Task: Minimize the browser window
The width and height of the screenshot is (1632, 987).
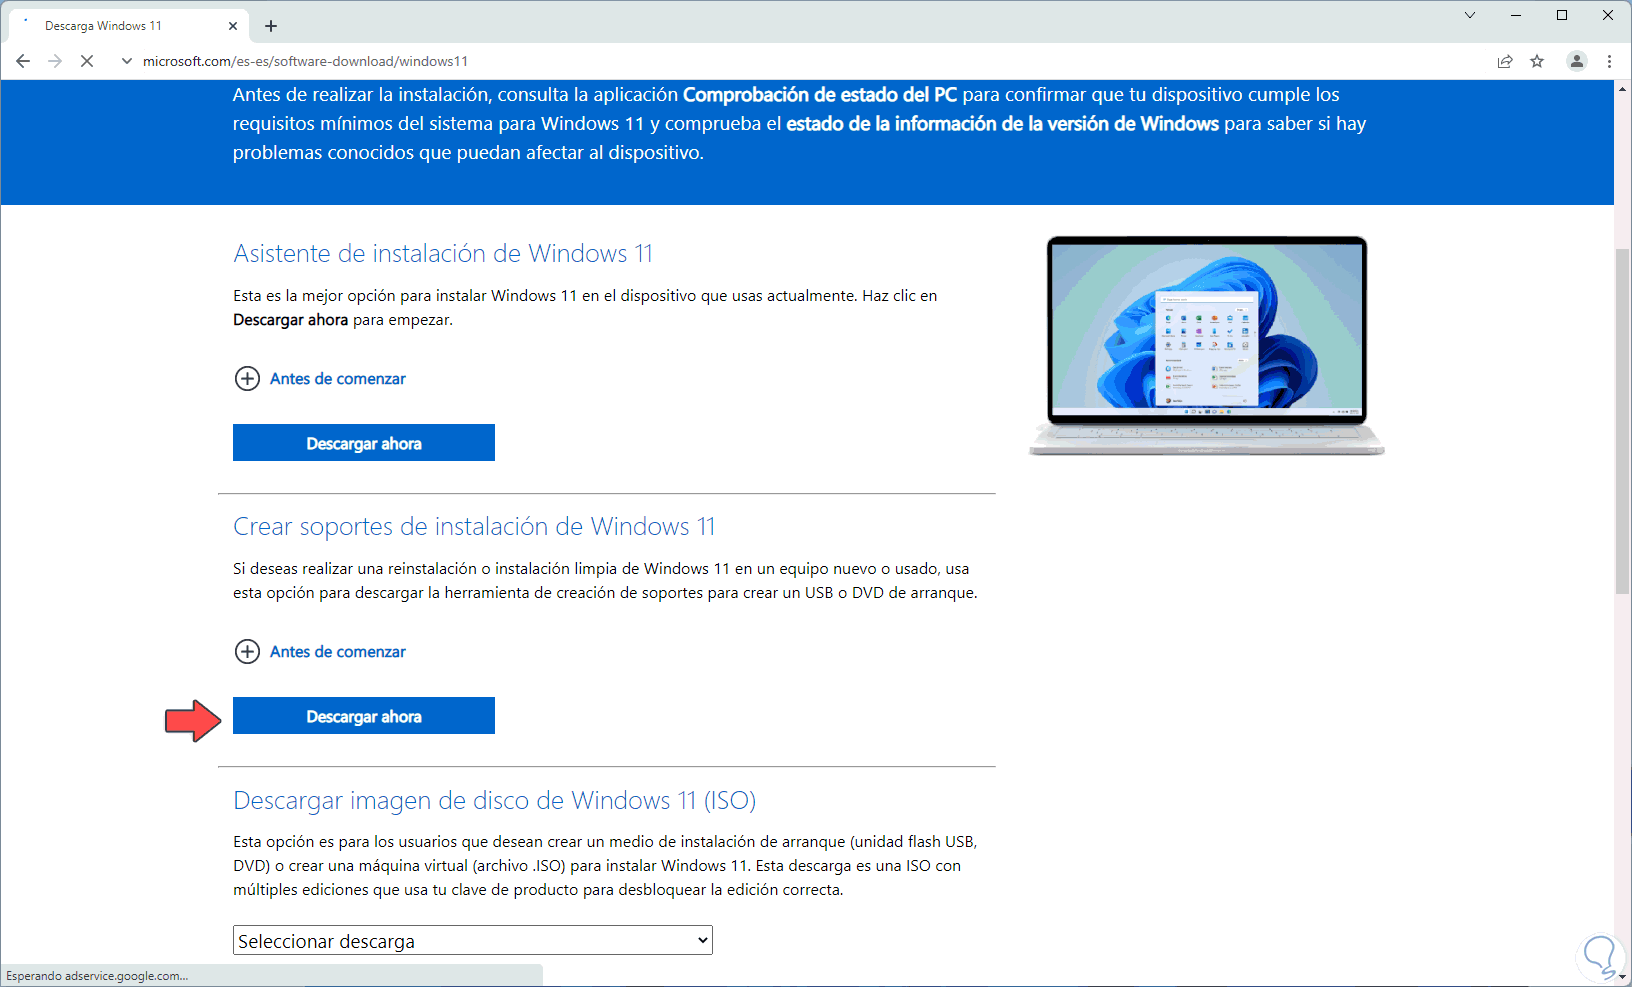Action: pos(1516,15)
